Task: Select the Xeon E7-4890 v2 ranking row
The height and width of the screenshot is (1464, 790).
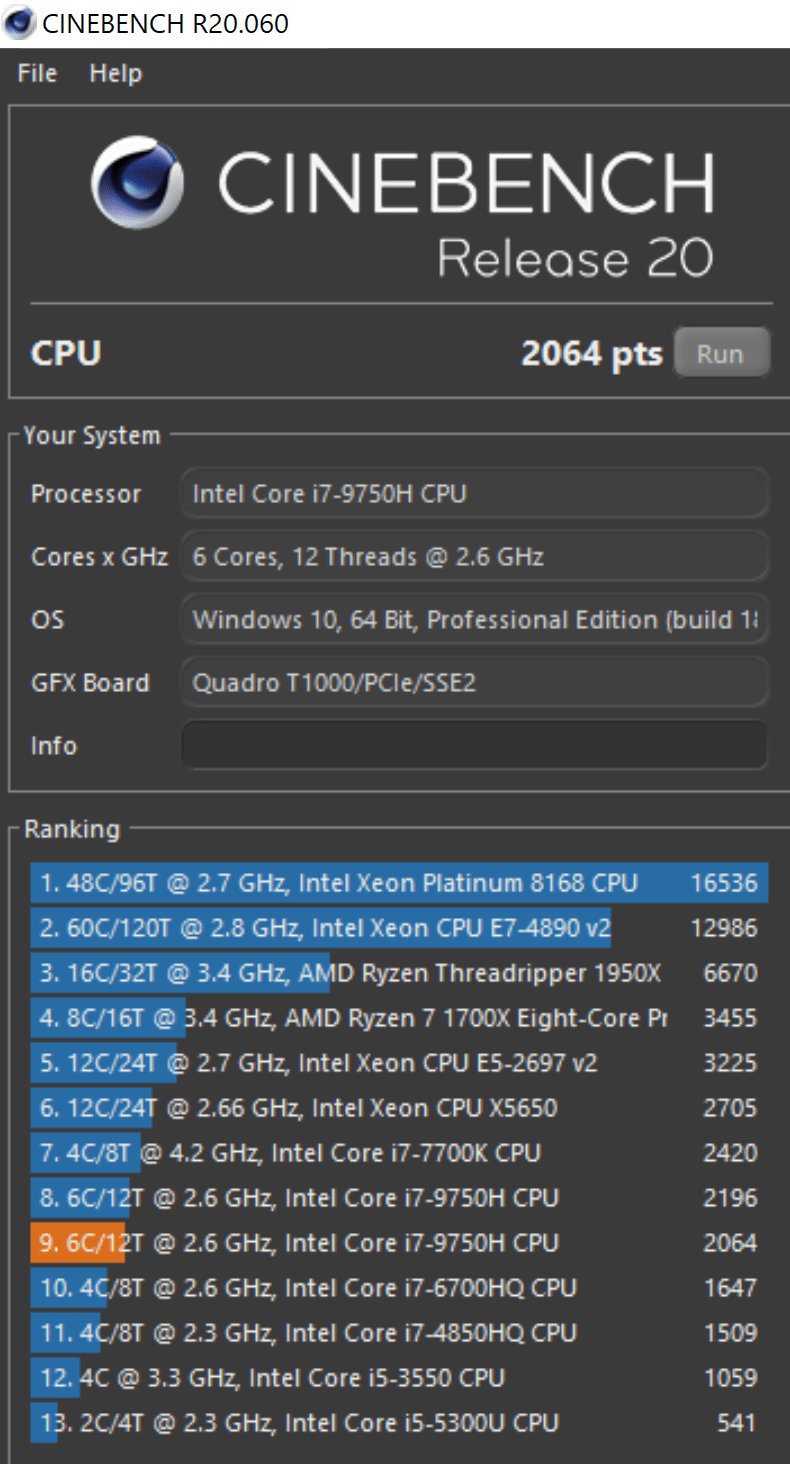Action: [398, 928]
